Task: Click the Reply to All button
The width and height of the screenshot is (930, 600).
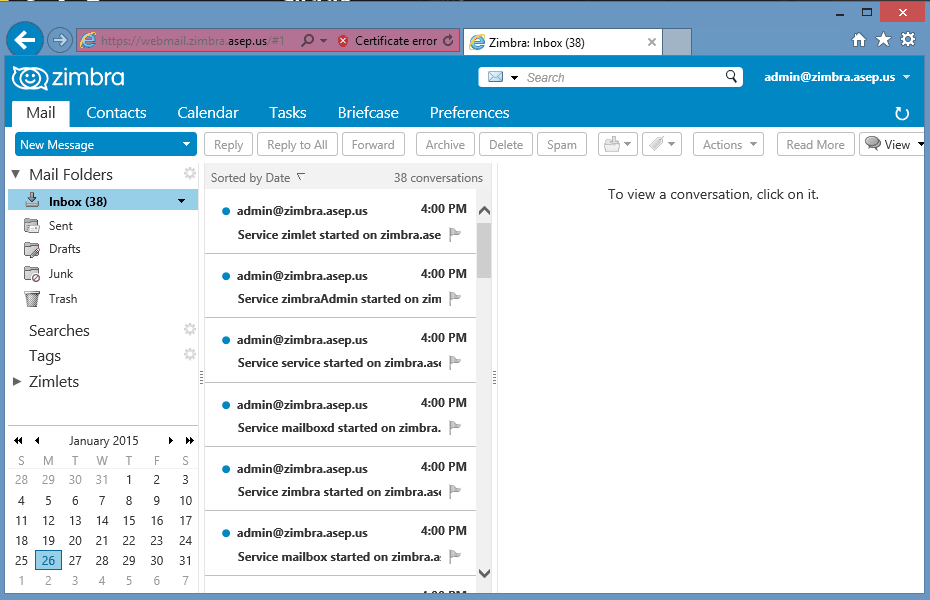Action: (x=297, y=145)
